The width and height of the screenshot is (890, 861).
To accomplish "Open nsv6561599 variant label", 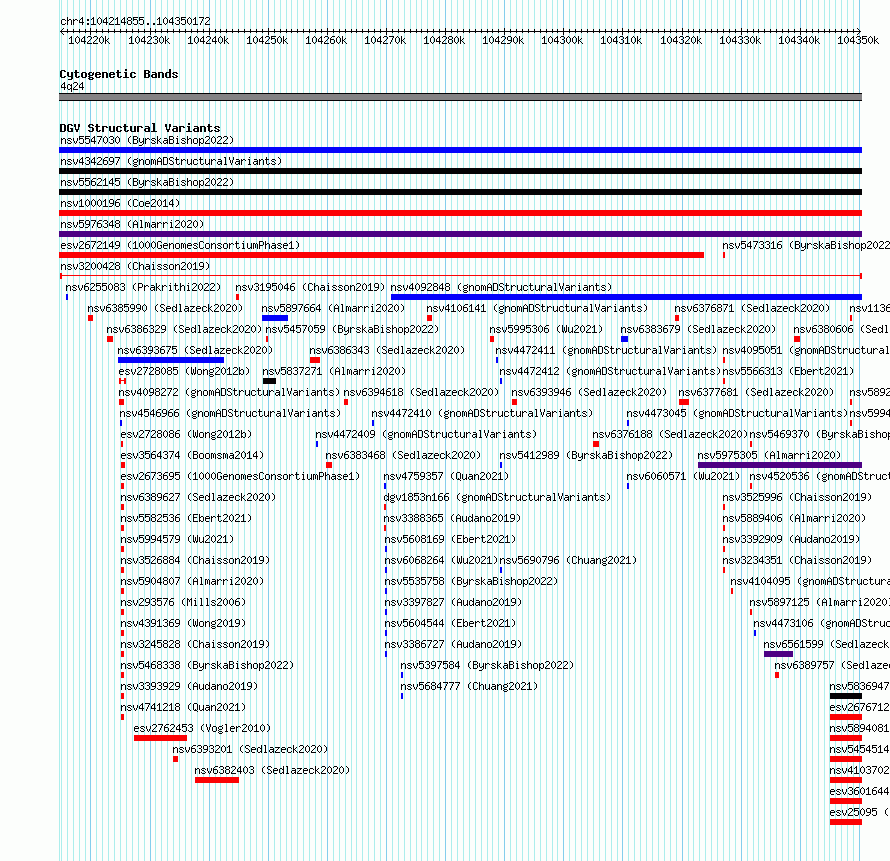I will click(x=826, y=644).
